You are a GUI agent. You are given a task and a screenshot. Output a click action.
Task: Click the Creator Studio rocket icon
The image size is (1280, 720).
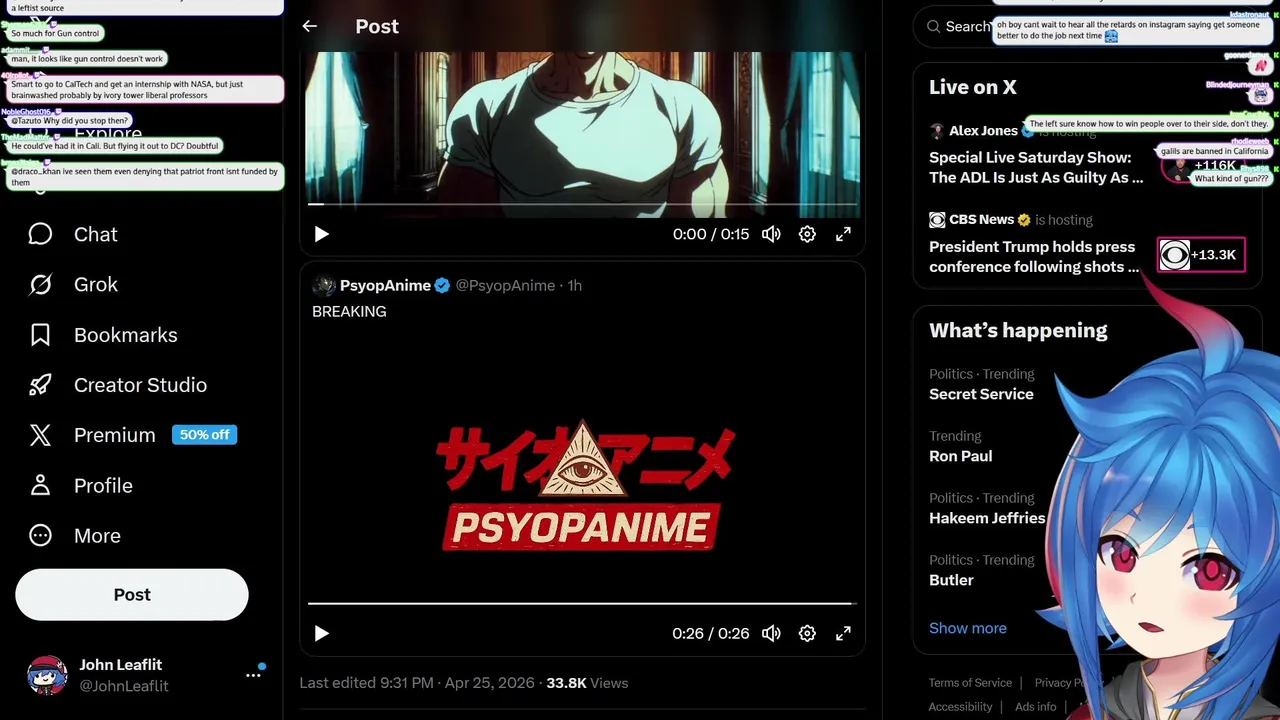(40, 385)
